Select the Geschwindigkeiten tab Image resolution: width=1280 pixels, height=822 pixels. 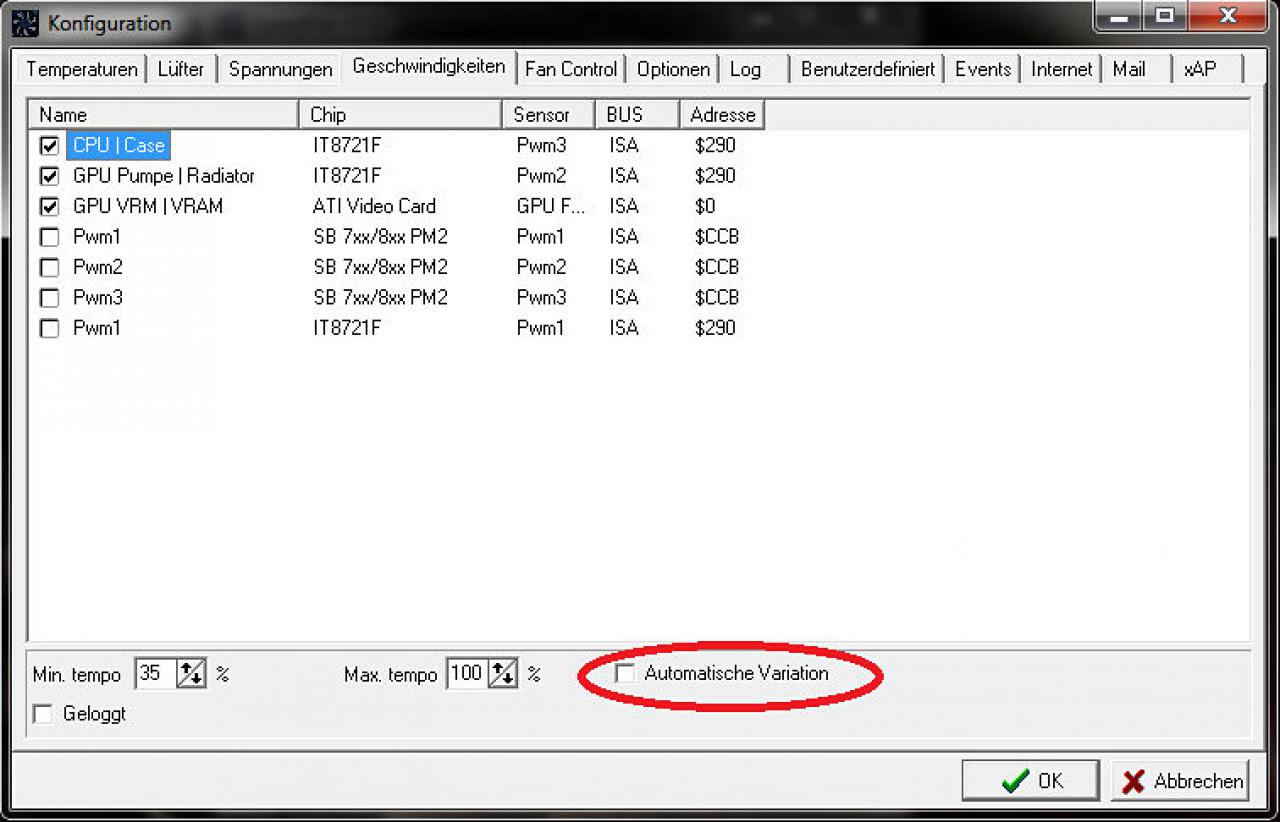click(x=429, y=67)
